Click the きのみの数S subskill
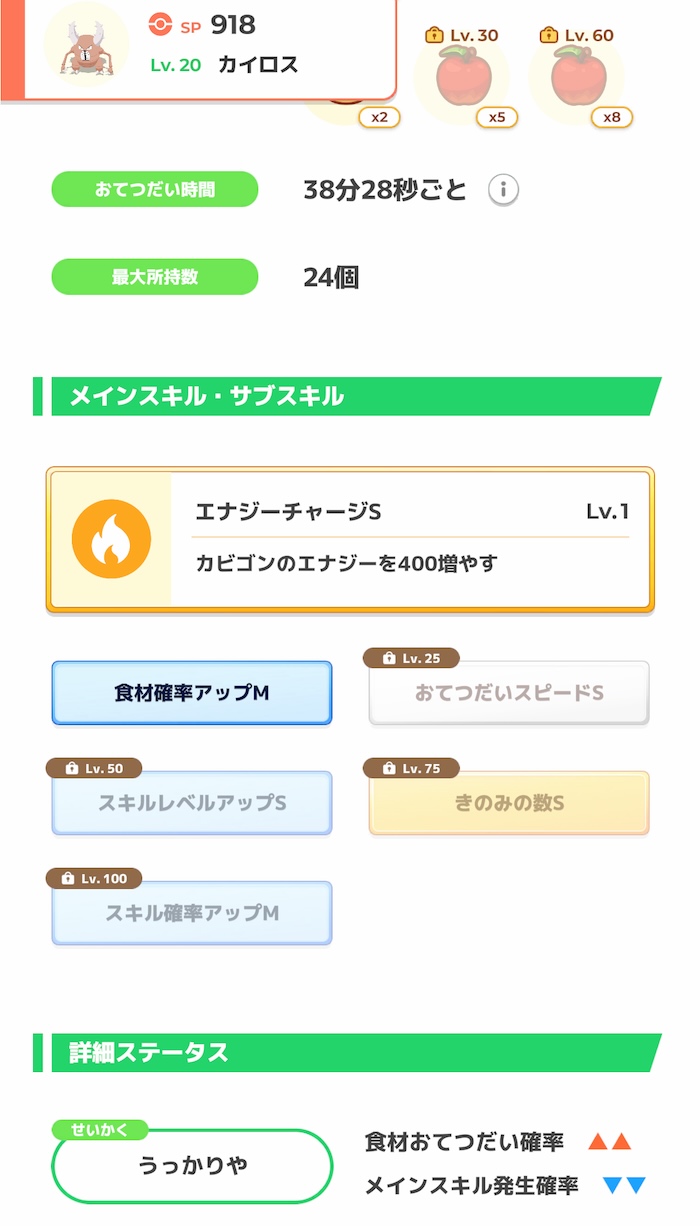The height and width of the screenshot is (1226, 700). point(509,803)
